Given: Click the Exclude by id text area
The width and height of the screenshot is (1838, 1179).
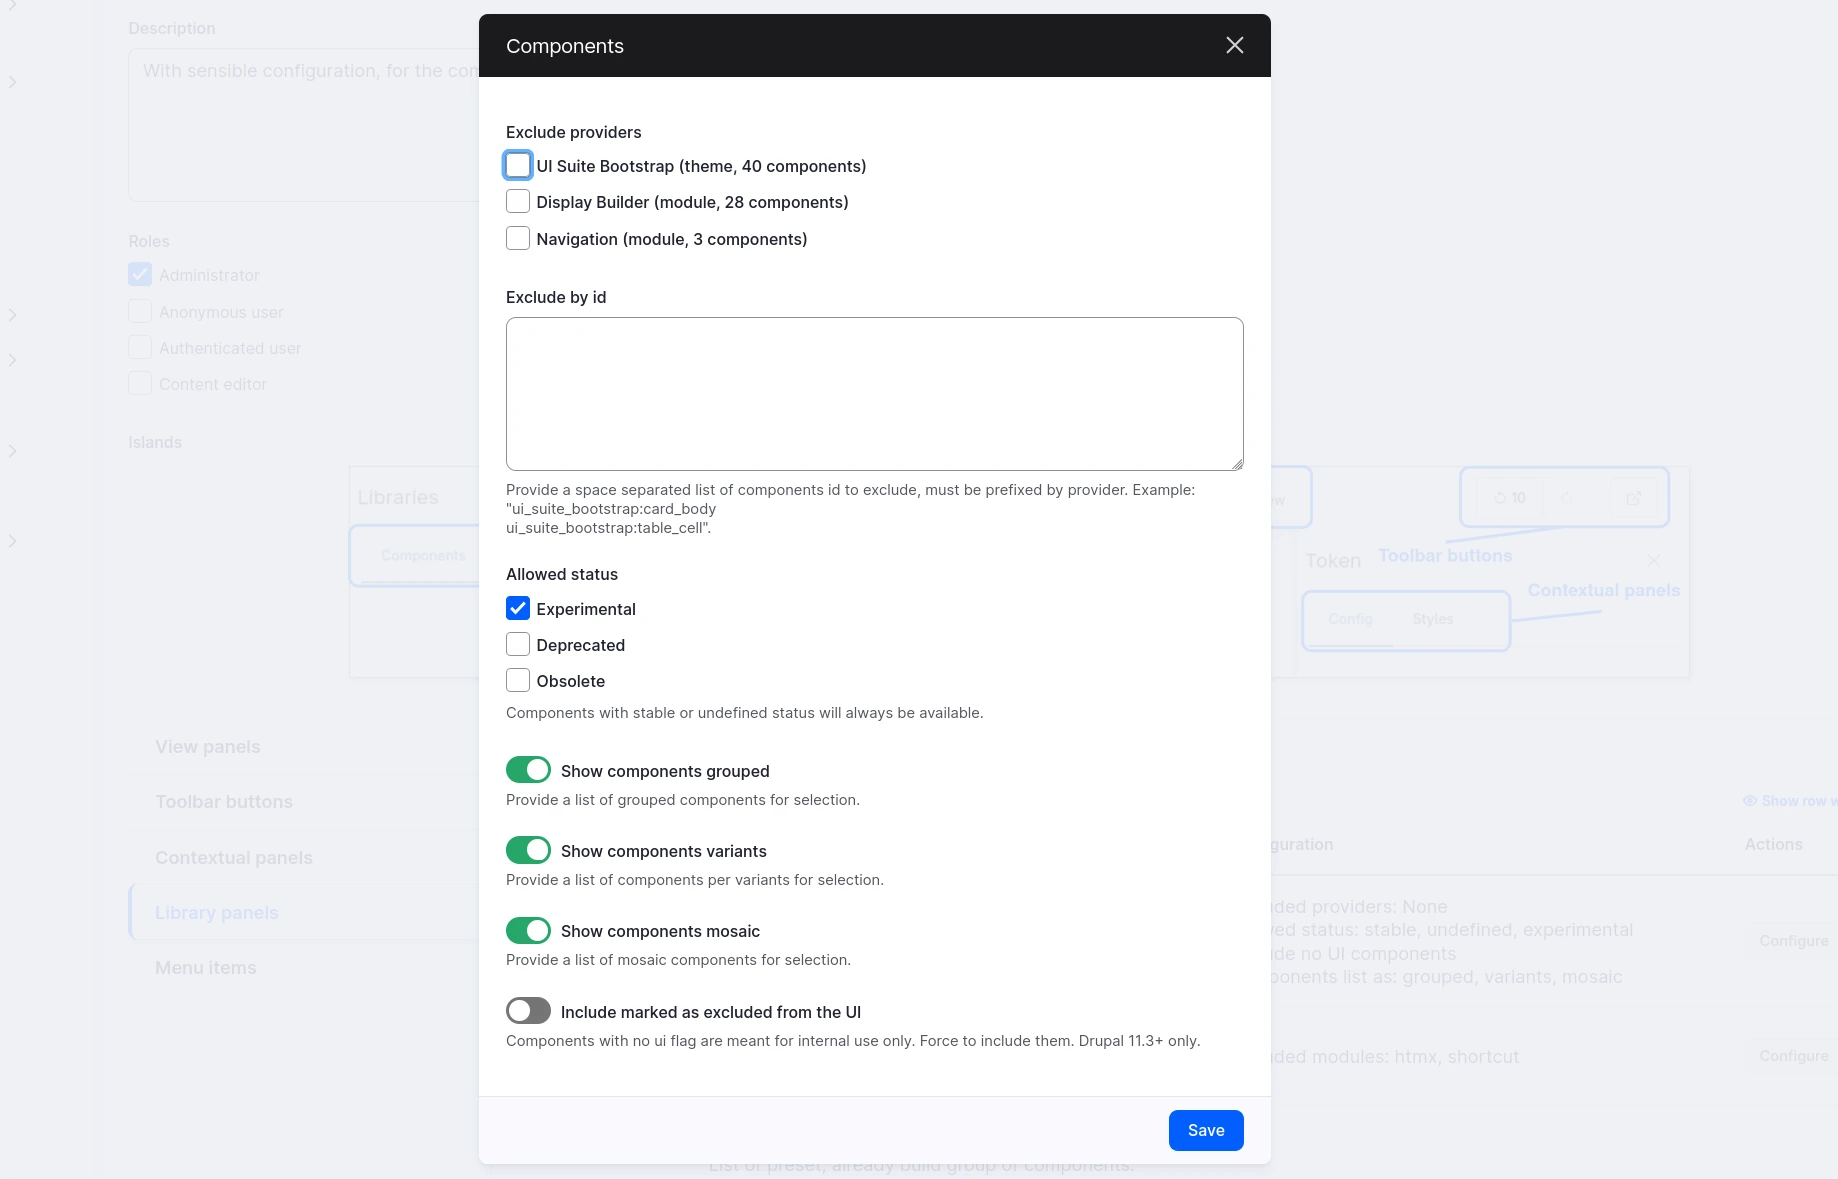Looking at the screenshot, I should point(874,394).
